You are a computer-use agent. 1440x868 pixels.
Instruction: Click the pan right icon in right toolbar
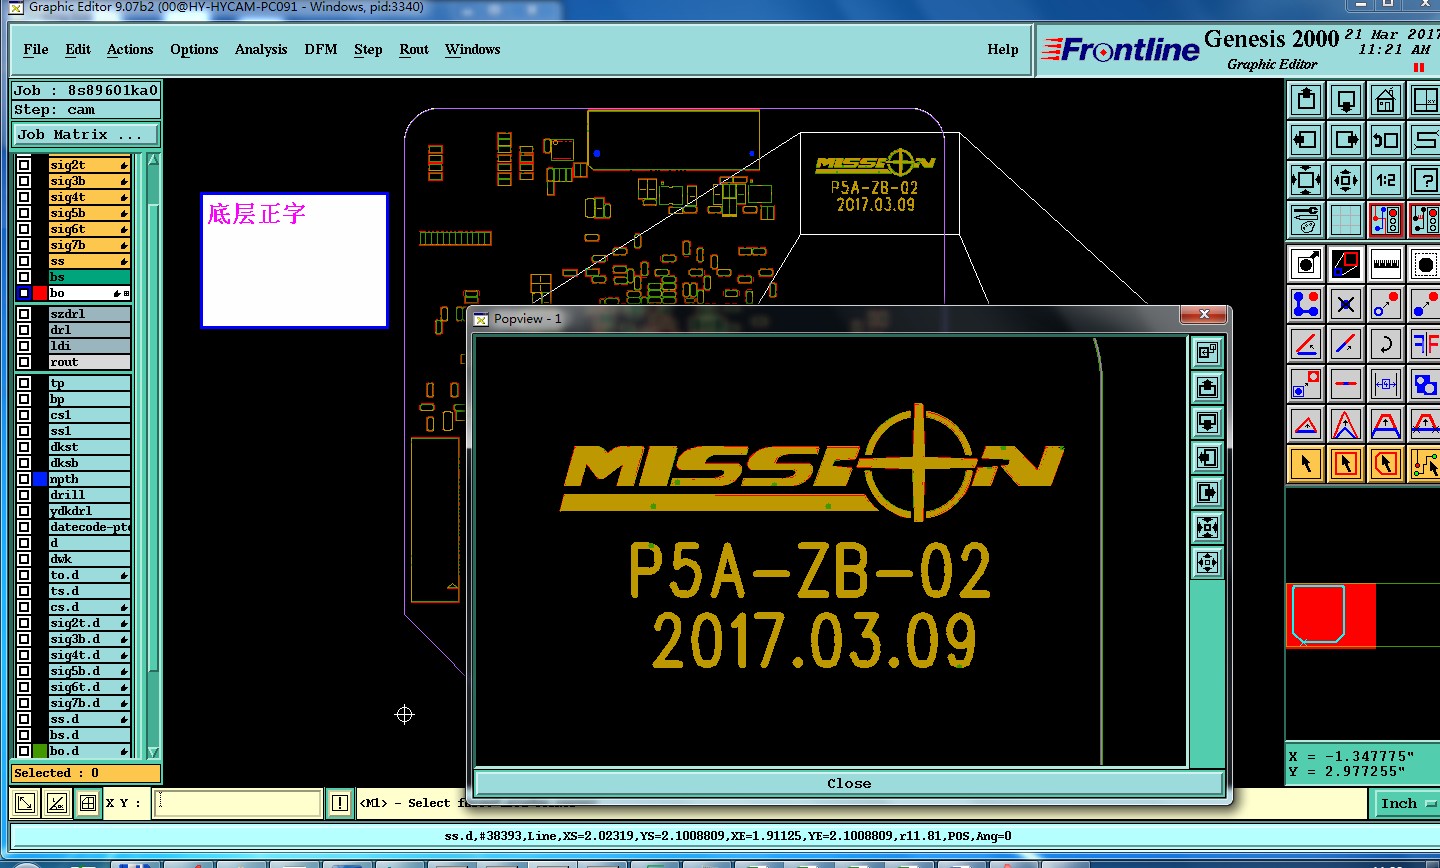(1346, 140)
